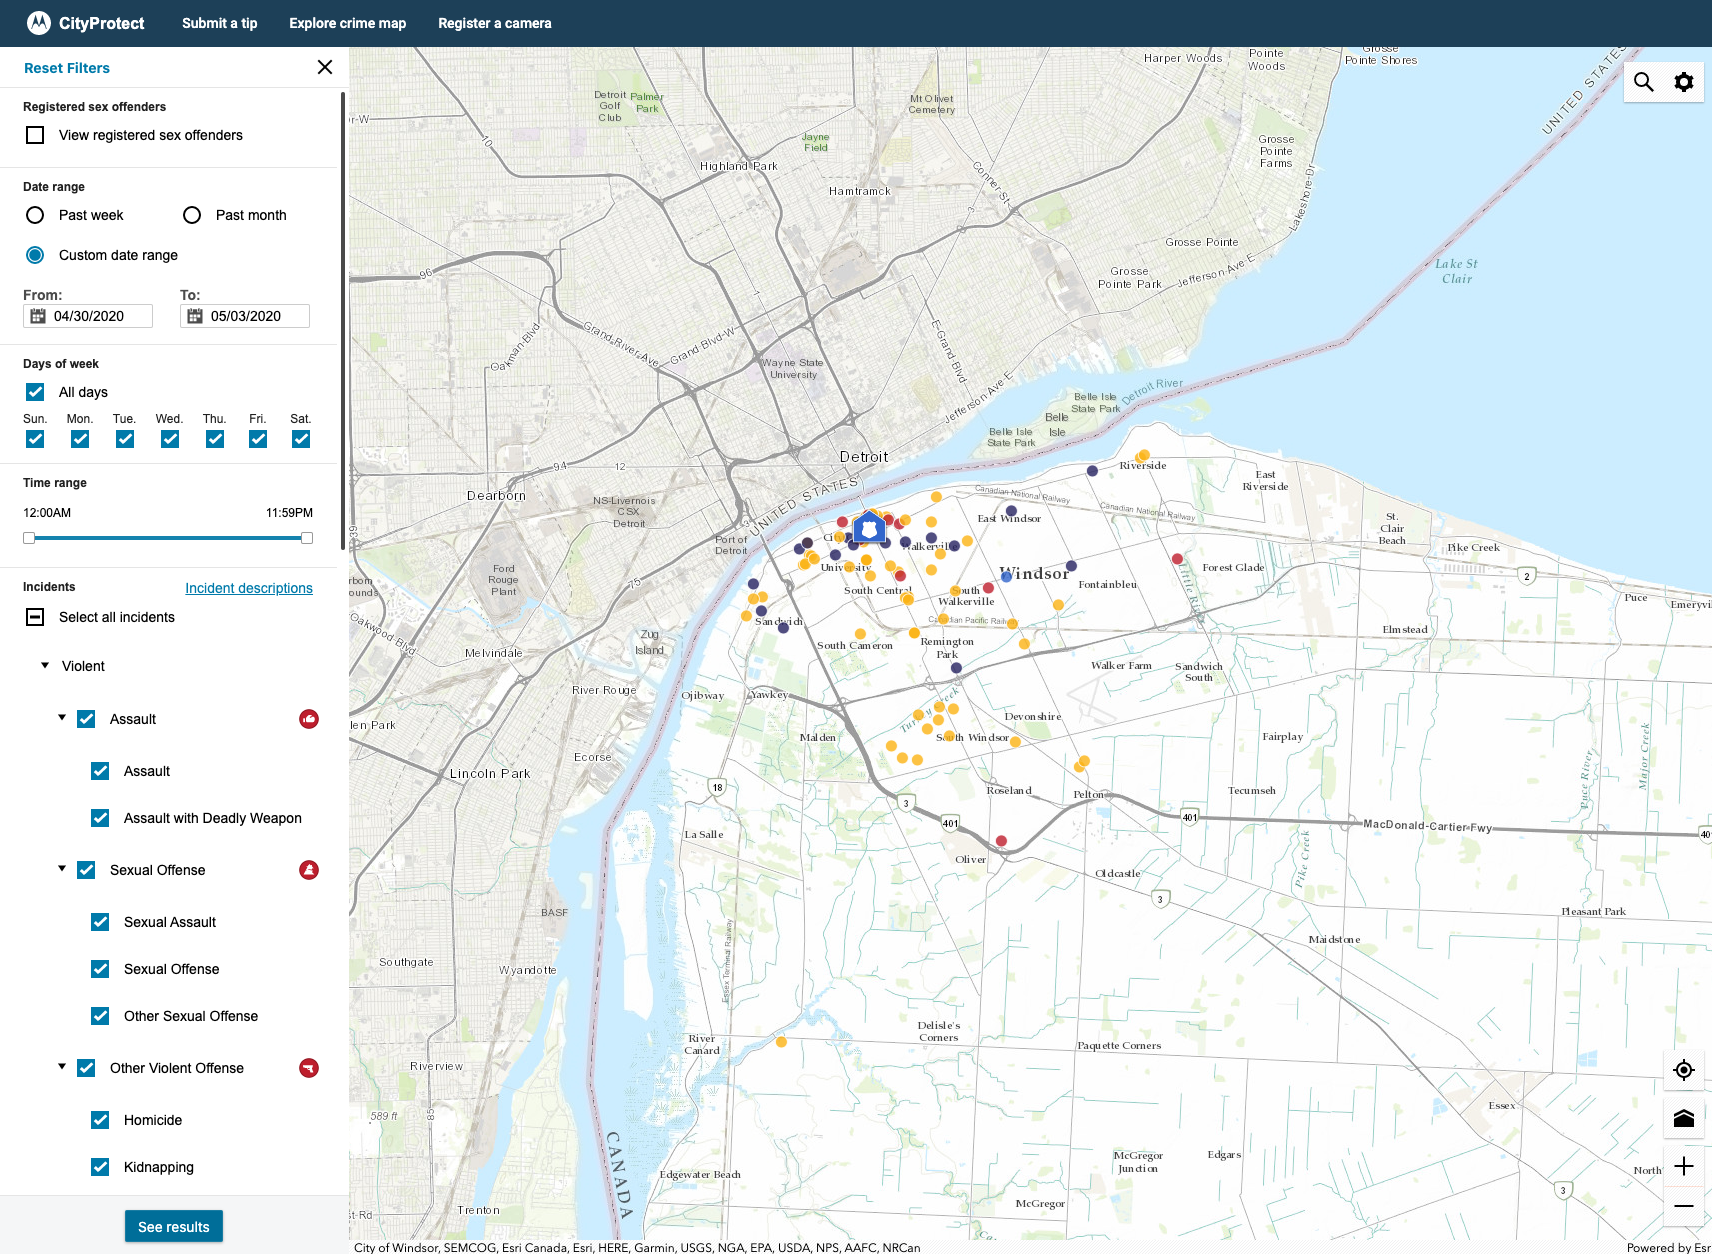This screenshot has height=1254, width=1712.
Task: Zoom out on the map
Action: click(1684, 1207)
